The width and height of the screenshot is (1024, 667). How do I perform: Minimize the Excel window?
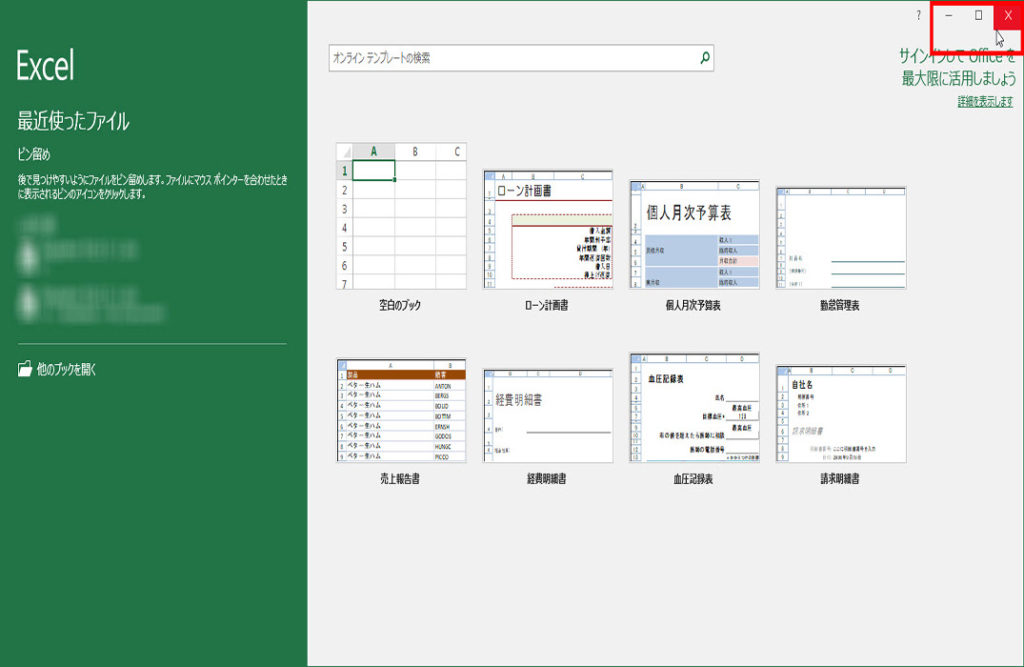coord(948,15)
